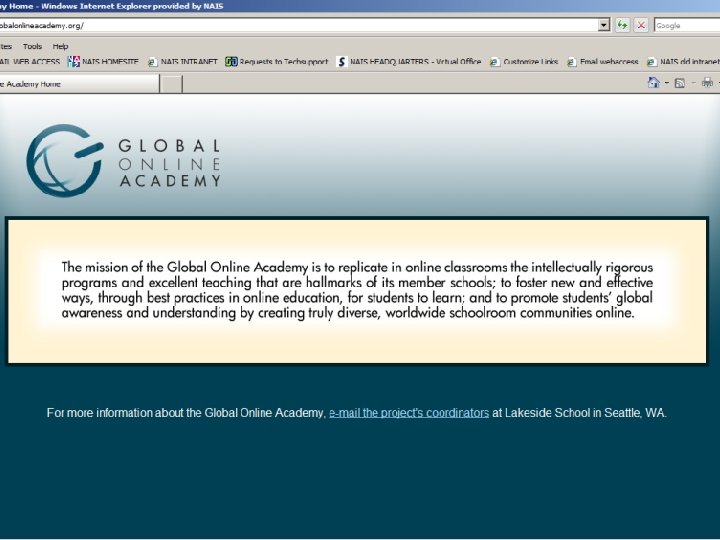The height and width of the screenshot is (540, 720).
Task: Click the 'Lakeside School in Seattle, WA' text
Action: point(585,413)
